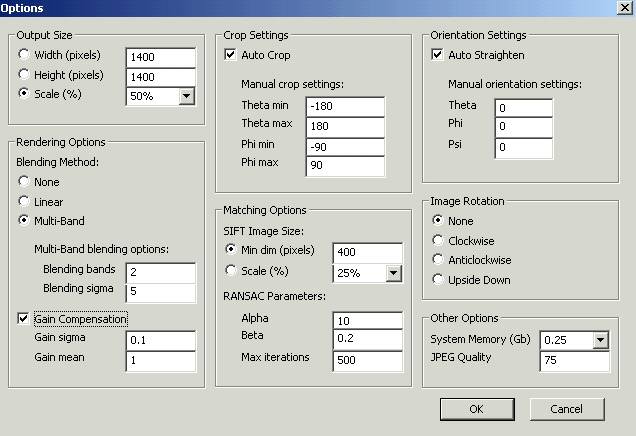Toggle the Auto Straighten checkbox
Viewport: 636px width, 436px height.
[437, 54]
